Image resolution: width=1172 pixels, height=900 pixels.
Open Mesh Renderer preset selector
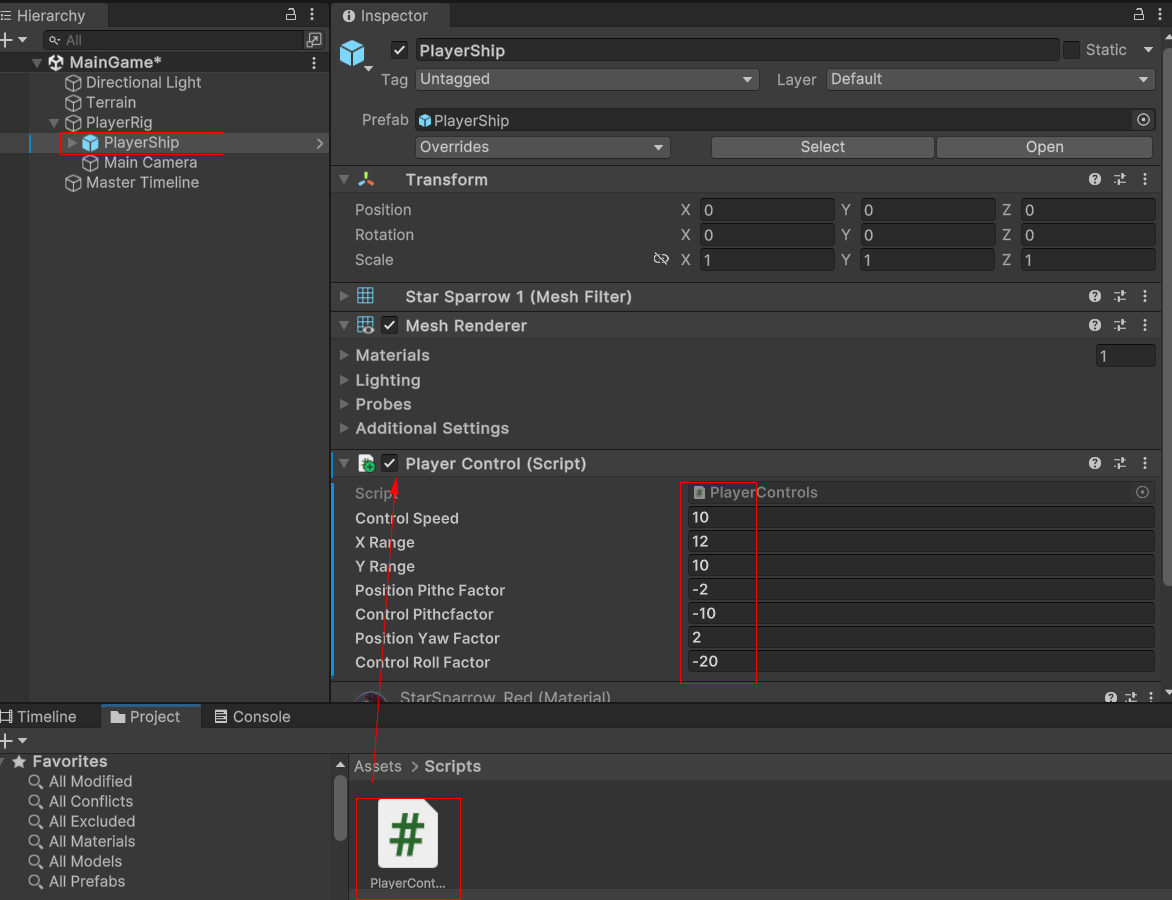coord(1120,325)
